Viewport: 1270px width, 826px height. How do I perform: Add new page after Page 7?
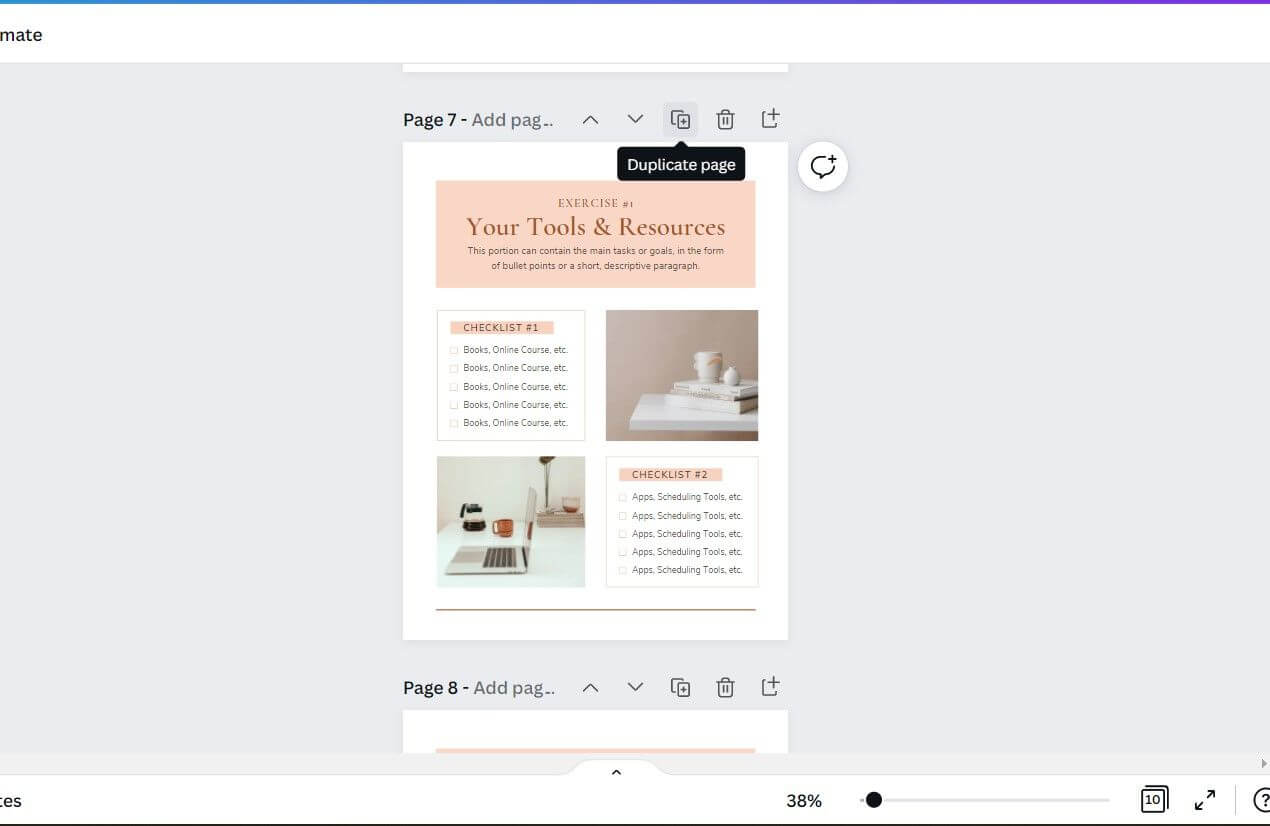coord(770,119)
